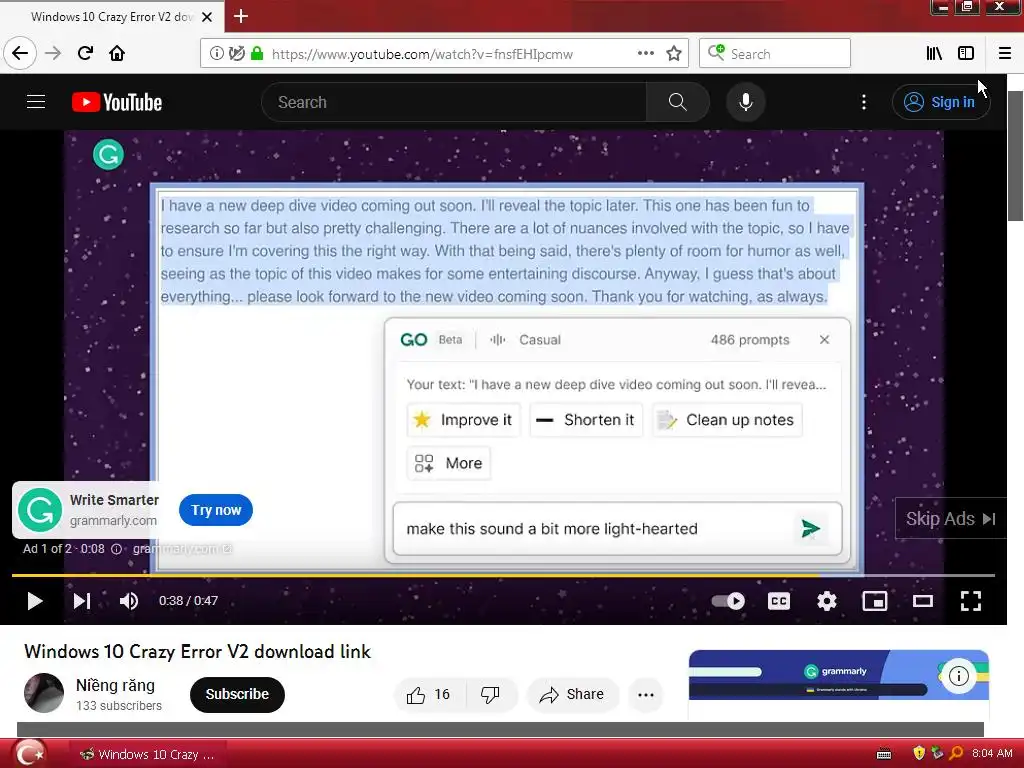Click the 8:04 AM clock
The width and height of the screenshot is (1024, 768).
[992, 754]
